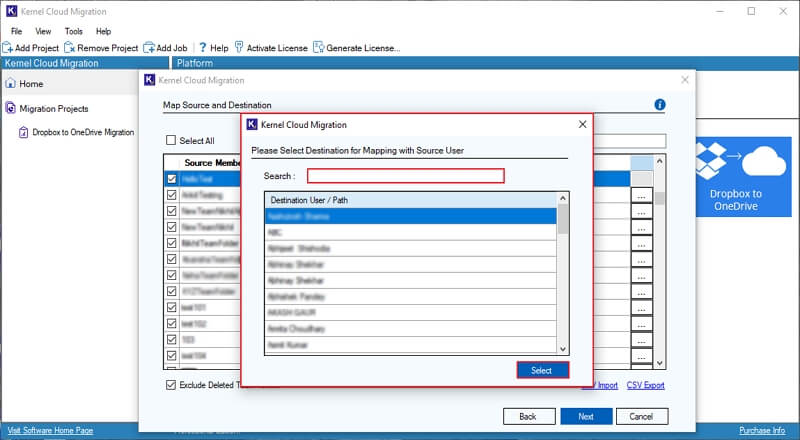The width and height of the screenshot is (800, 440).
Task: Select the ABC destination row
Action: coord(411,232)
